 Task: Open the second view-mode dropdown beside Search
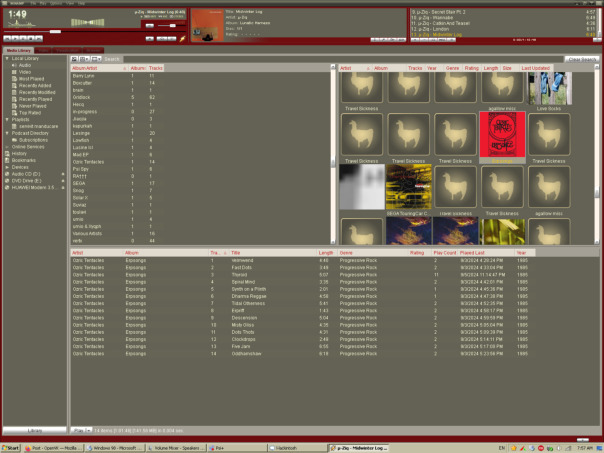click(x=84, y=59)
